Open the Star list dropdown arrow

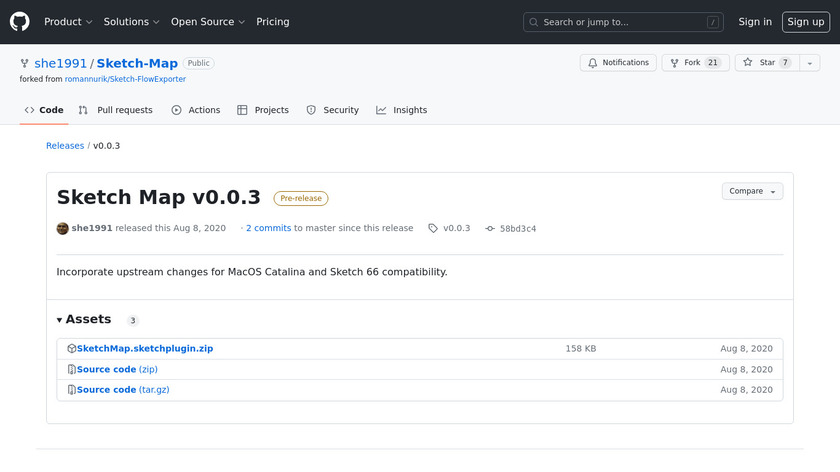(x=807, y=63)
